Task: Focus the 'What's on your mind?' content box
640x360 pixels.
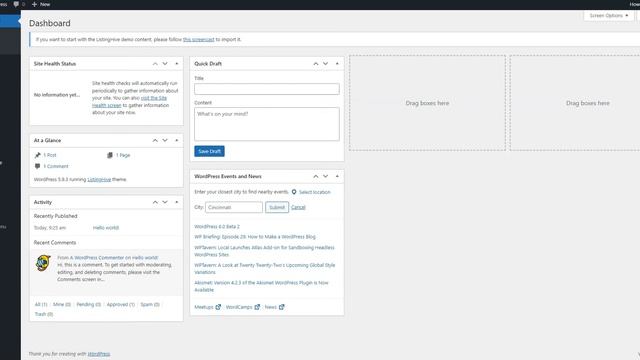Action: [267, 124]
